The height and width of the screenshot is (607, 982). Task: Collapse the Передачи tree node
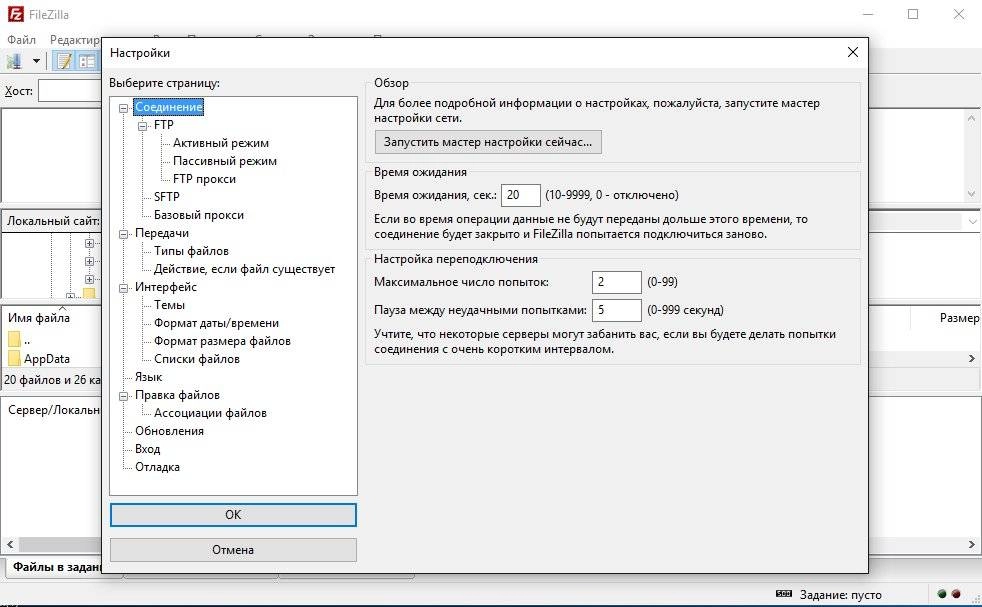pyautogui.click(x=123, y=234)
